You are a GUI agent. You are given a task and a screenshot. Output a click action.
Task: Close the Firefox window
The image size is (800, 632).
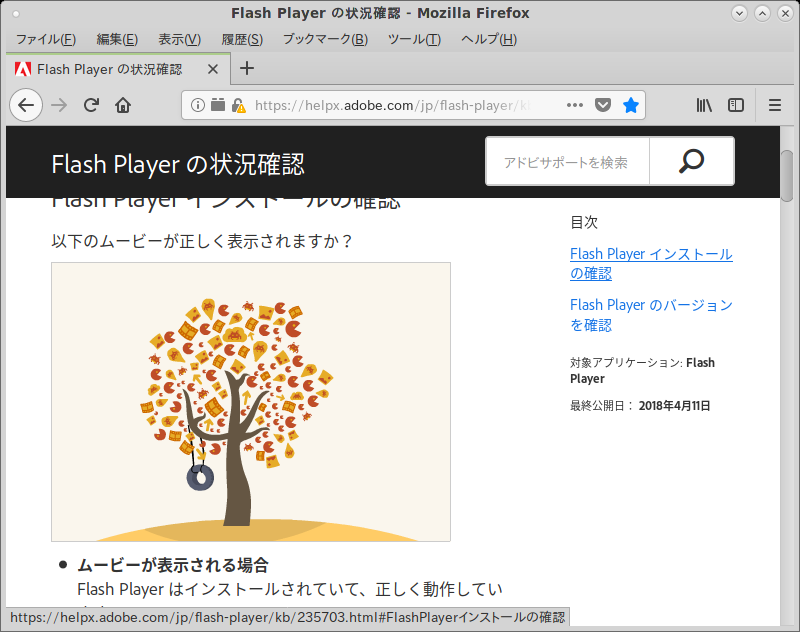(785, 13)
